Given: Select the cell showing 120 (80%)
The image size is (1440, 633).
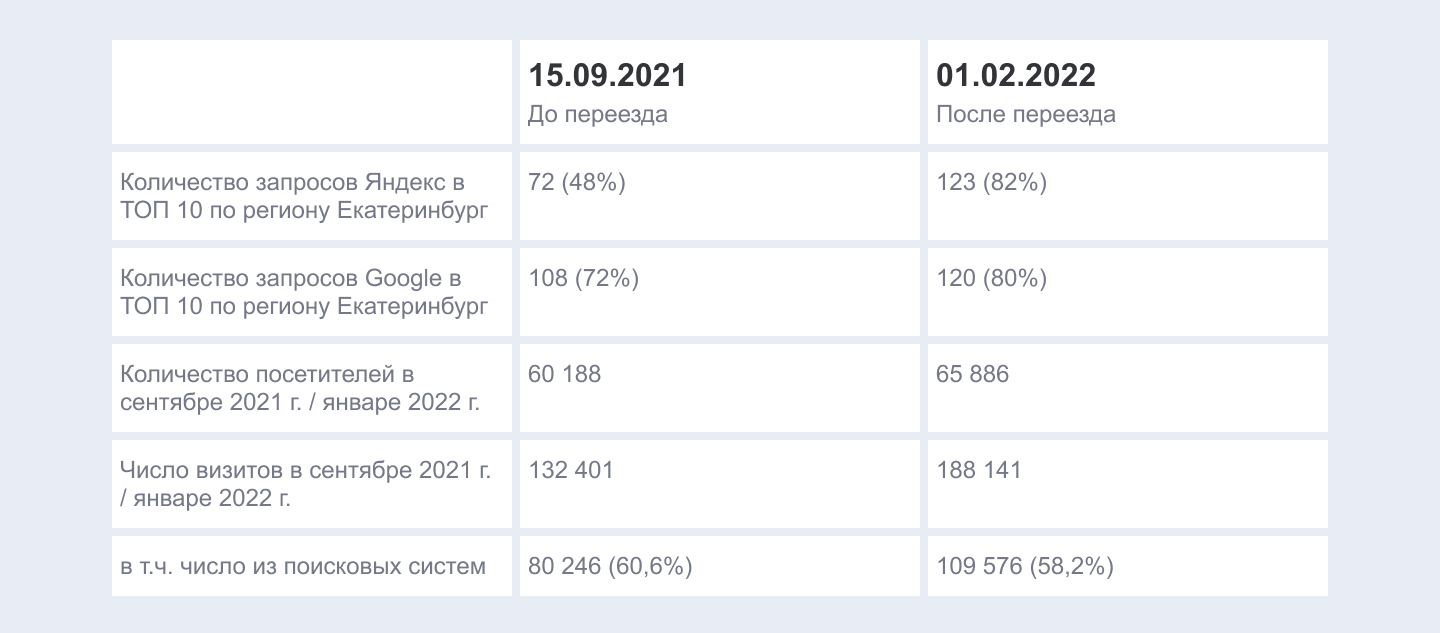Looking at the screenshot, I should [991, 279].
